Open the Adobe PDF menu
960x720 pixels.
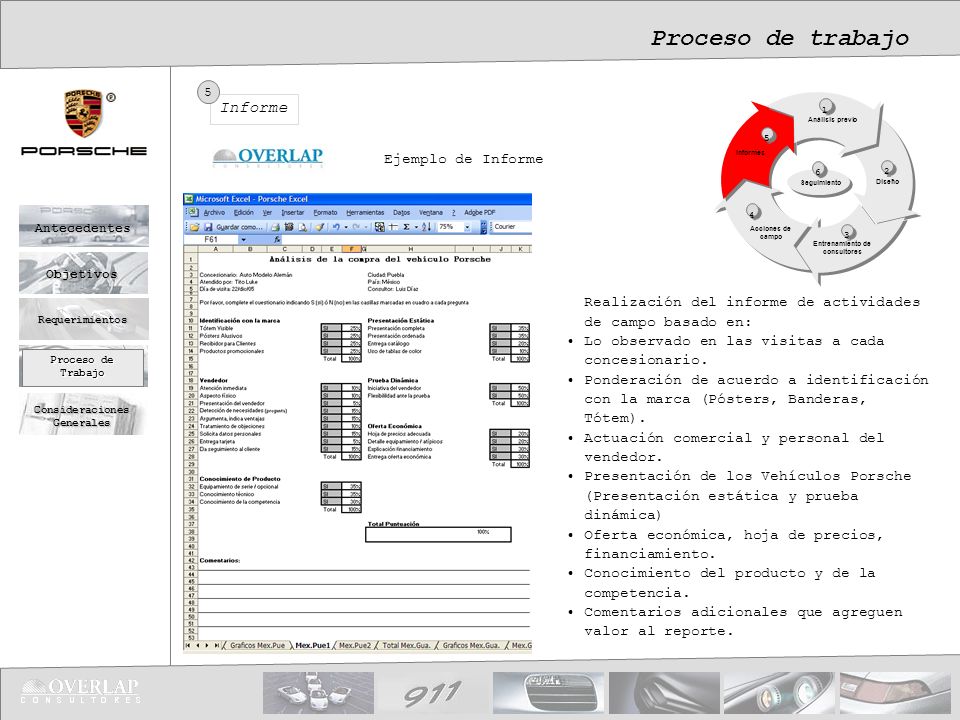479,212
